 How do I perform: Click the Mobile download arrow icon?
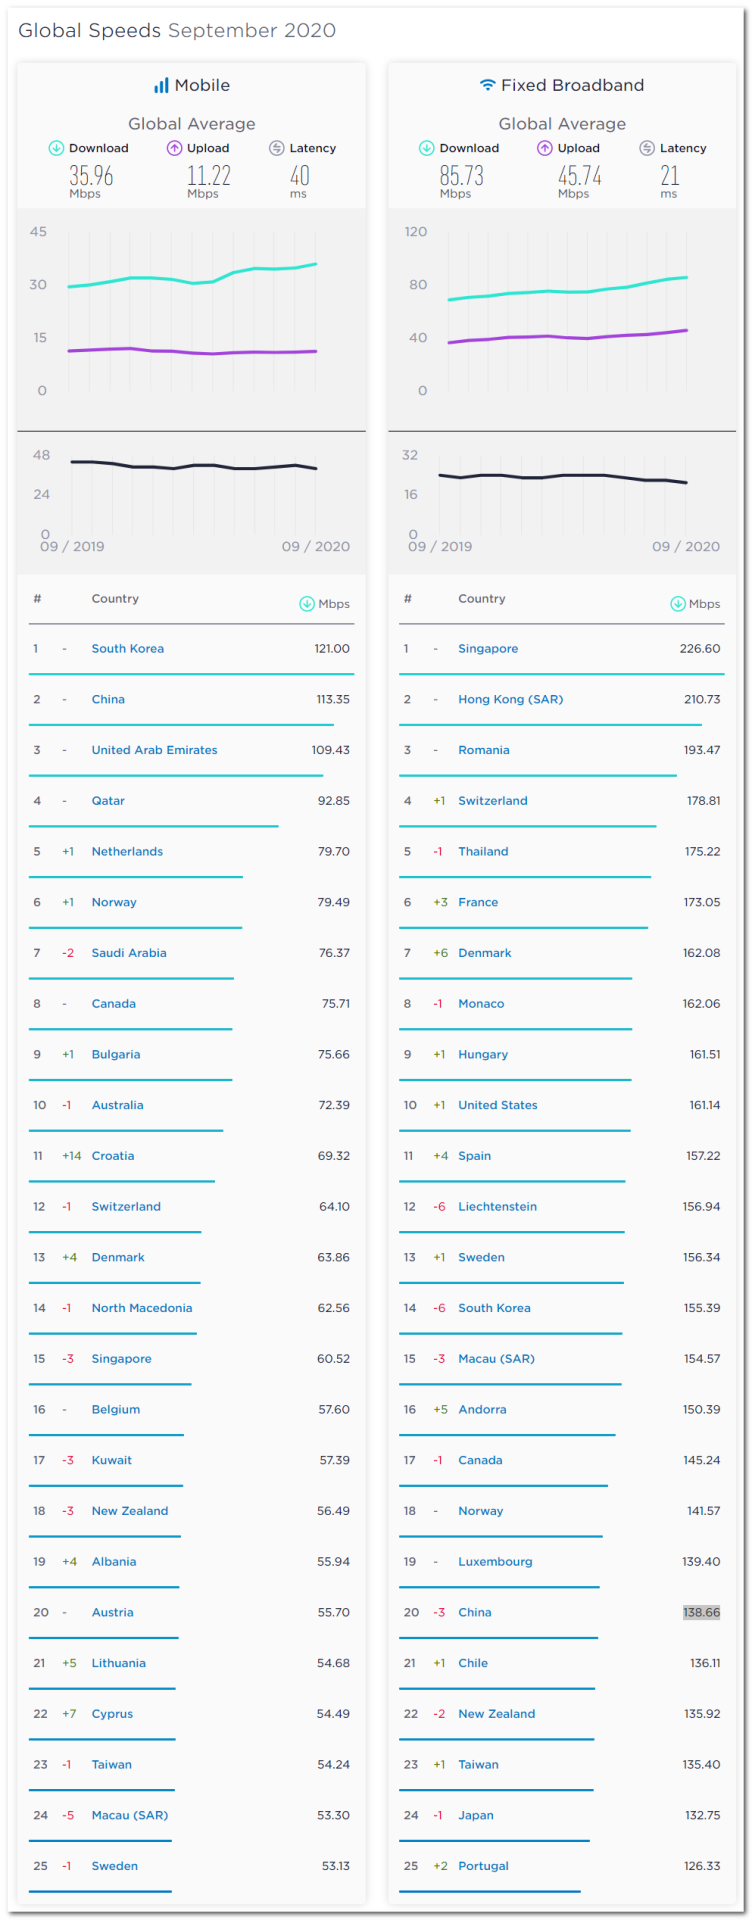(x=56, y=148)
